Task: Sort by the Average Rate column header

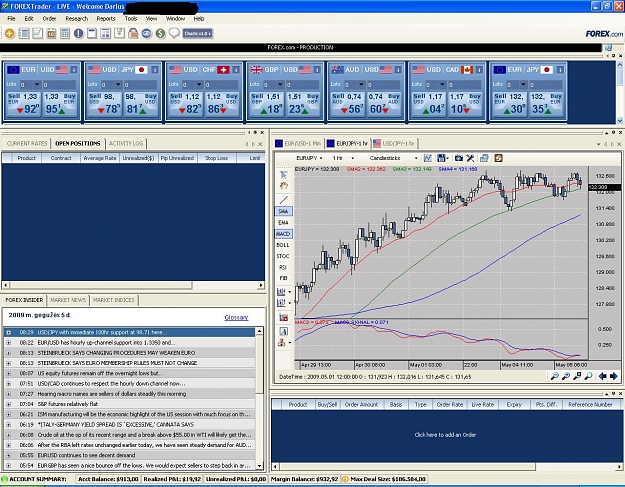Action: pyautogui.click(x=100, y=158)
